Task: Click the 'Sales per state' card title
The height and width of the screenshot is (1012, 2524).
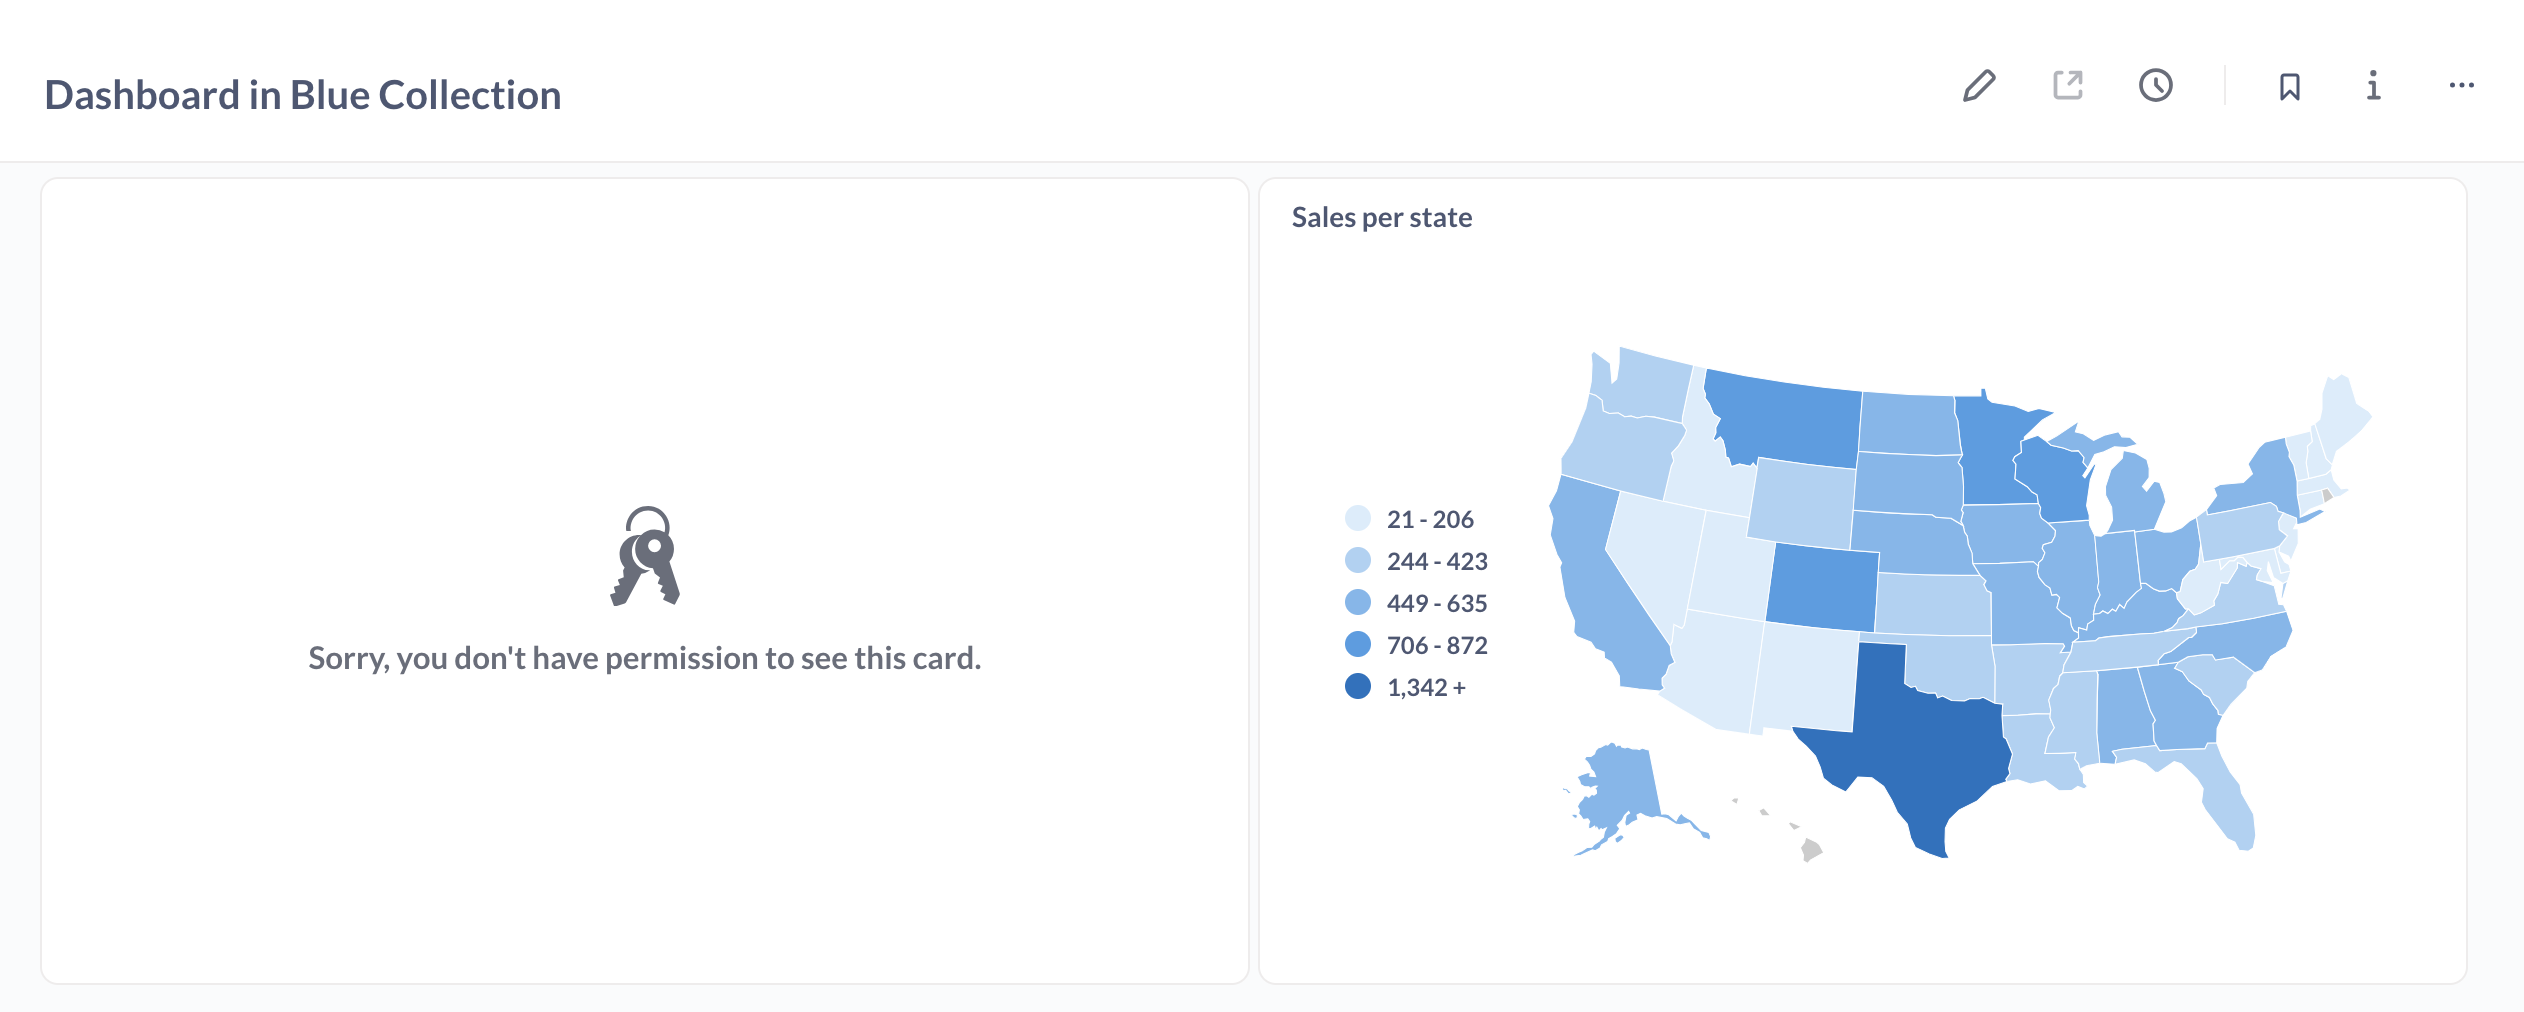Action: pyautogui.click(x=1382, y=217)
